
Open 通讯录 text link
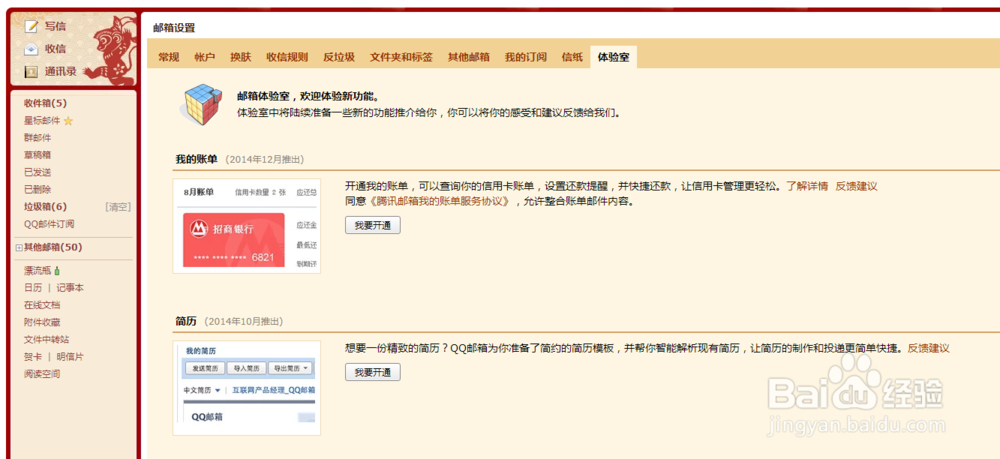point(61,72)
